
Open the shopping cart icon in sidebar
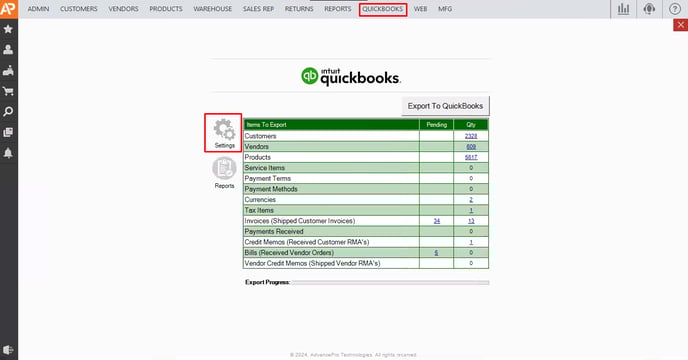click(8, 91)
